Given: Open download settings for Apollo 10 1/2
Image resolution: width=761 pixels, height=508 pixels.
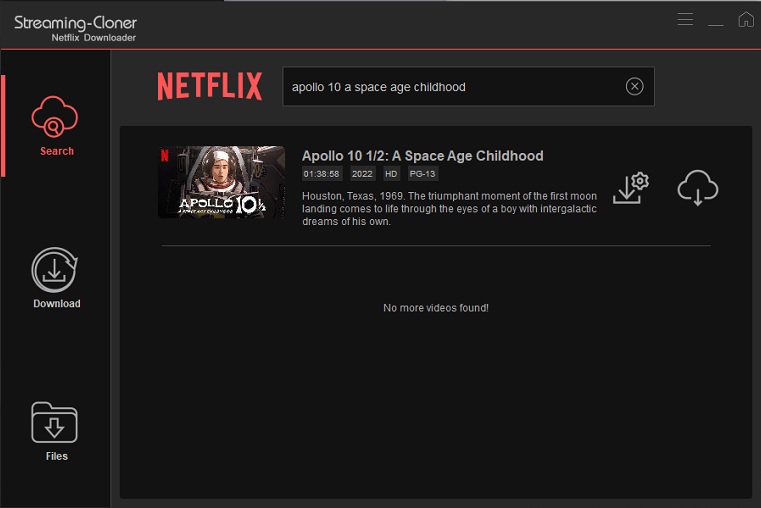Looking at the screenshot, I should pyautogui.click(x=630, y=188).
